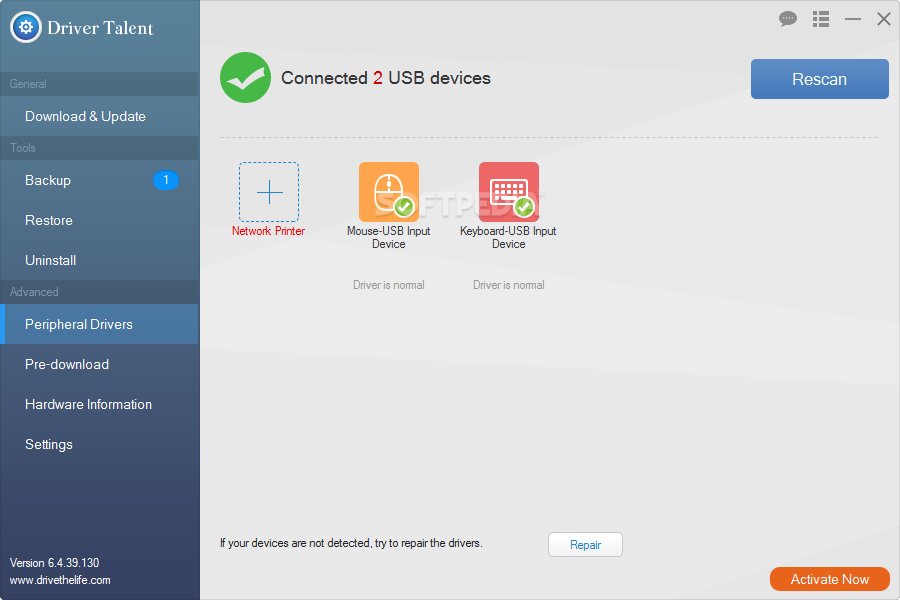Open the Pre-download section

[100, 365]
